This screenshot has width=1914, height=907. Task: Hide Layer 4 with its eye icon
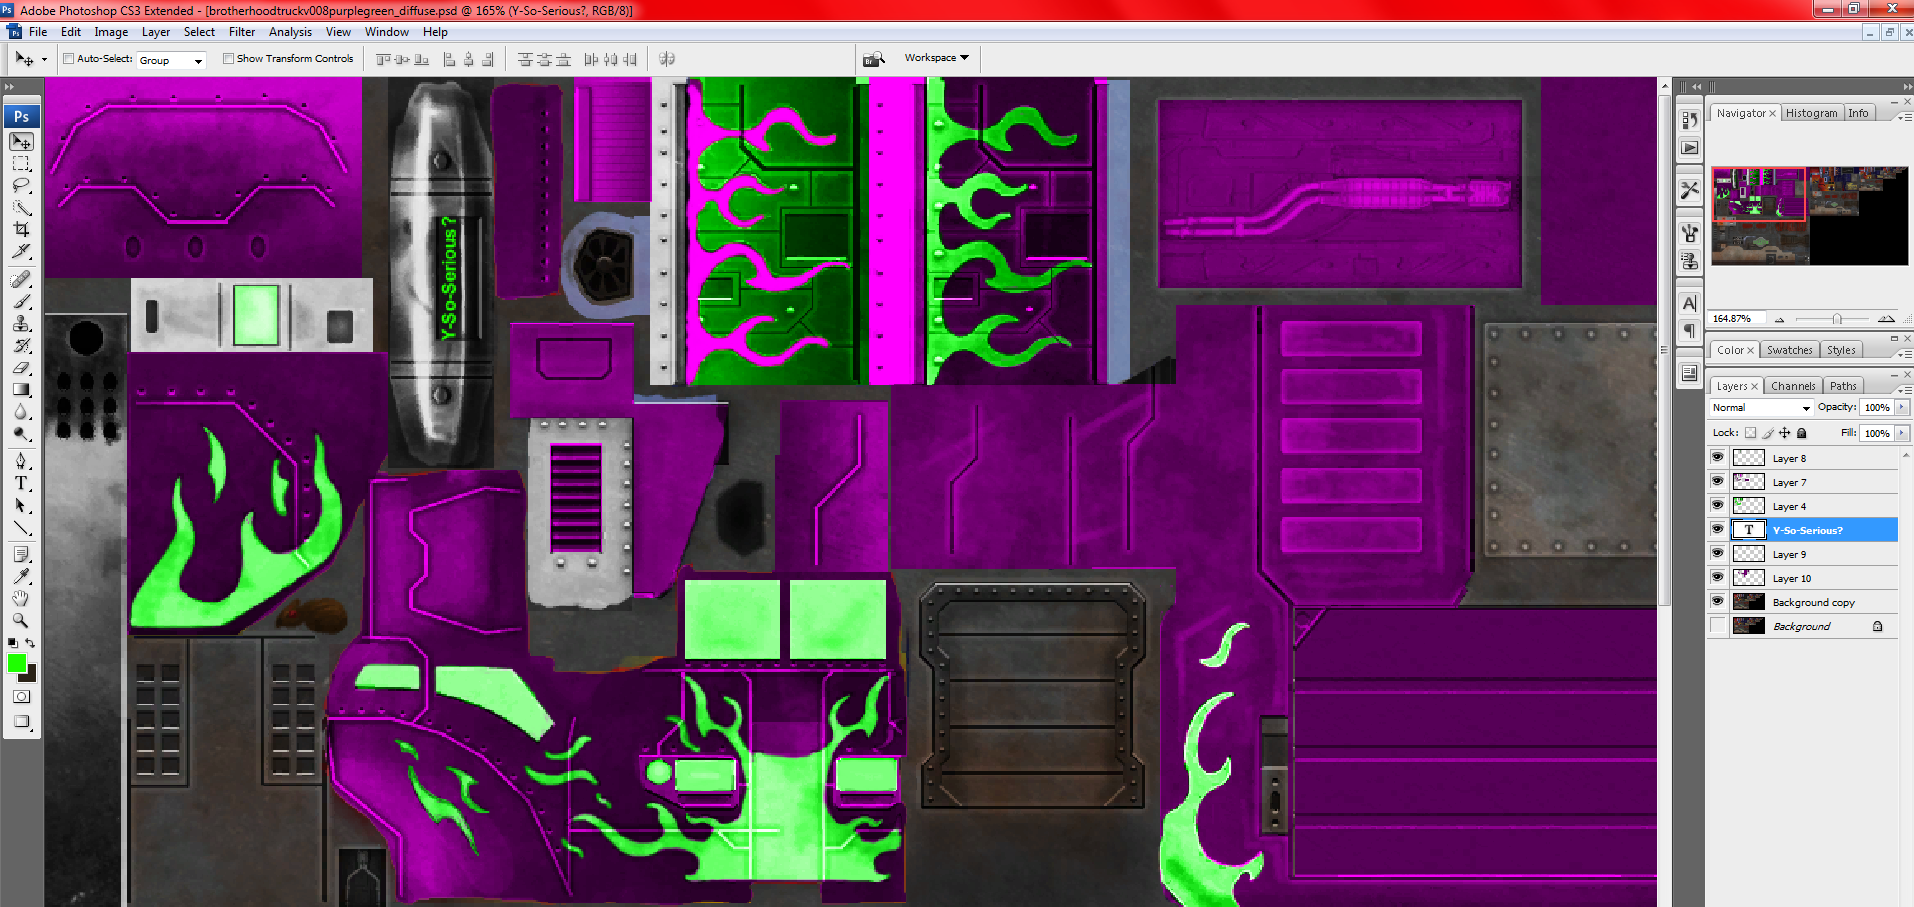click(x=1718, y=505)
